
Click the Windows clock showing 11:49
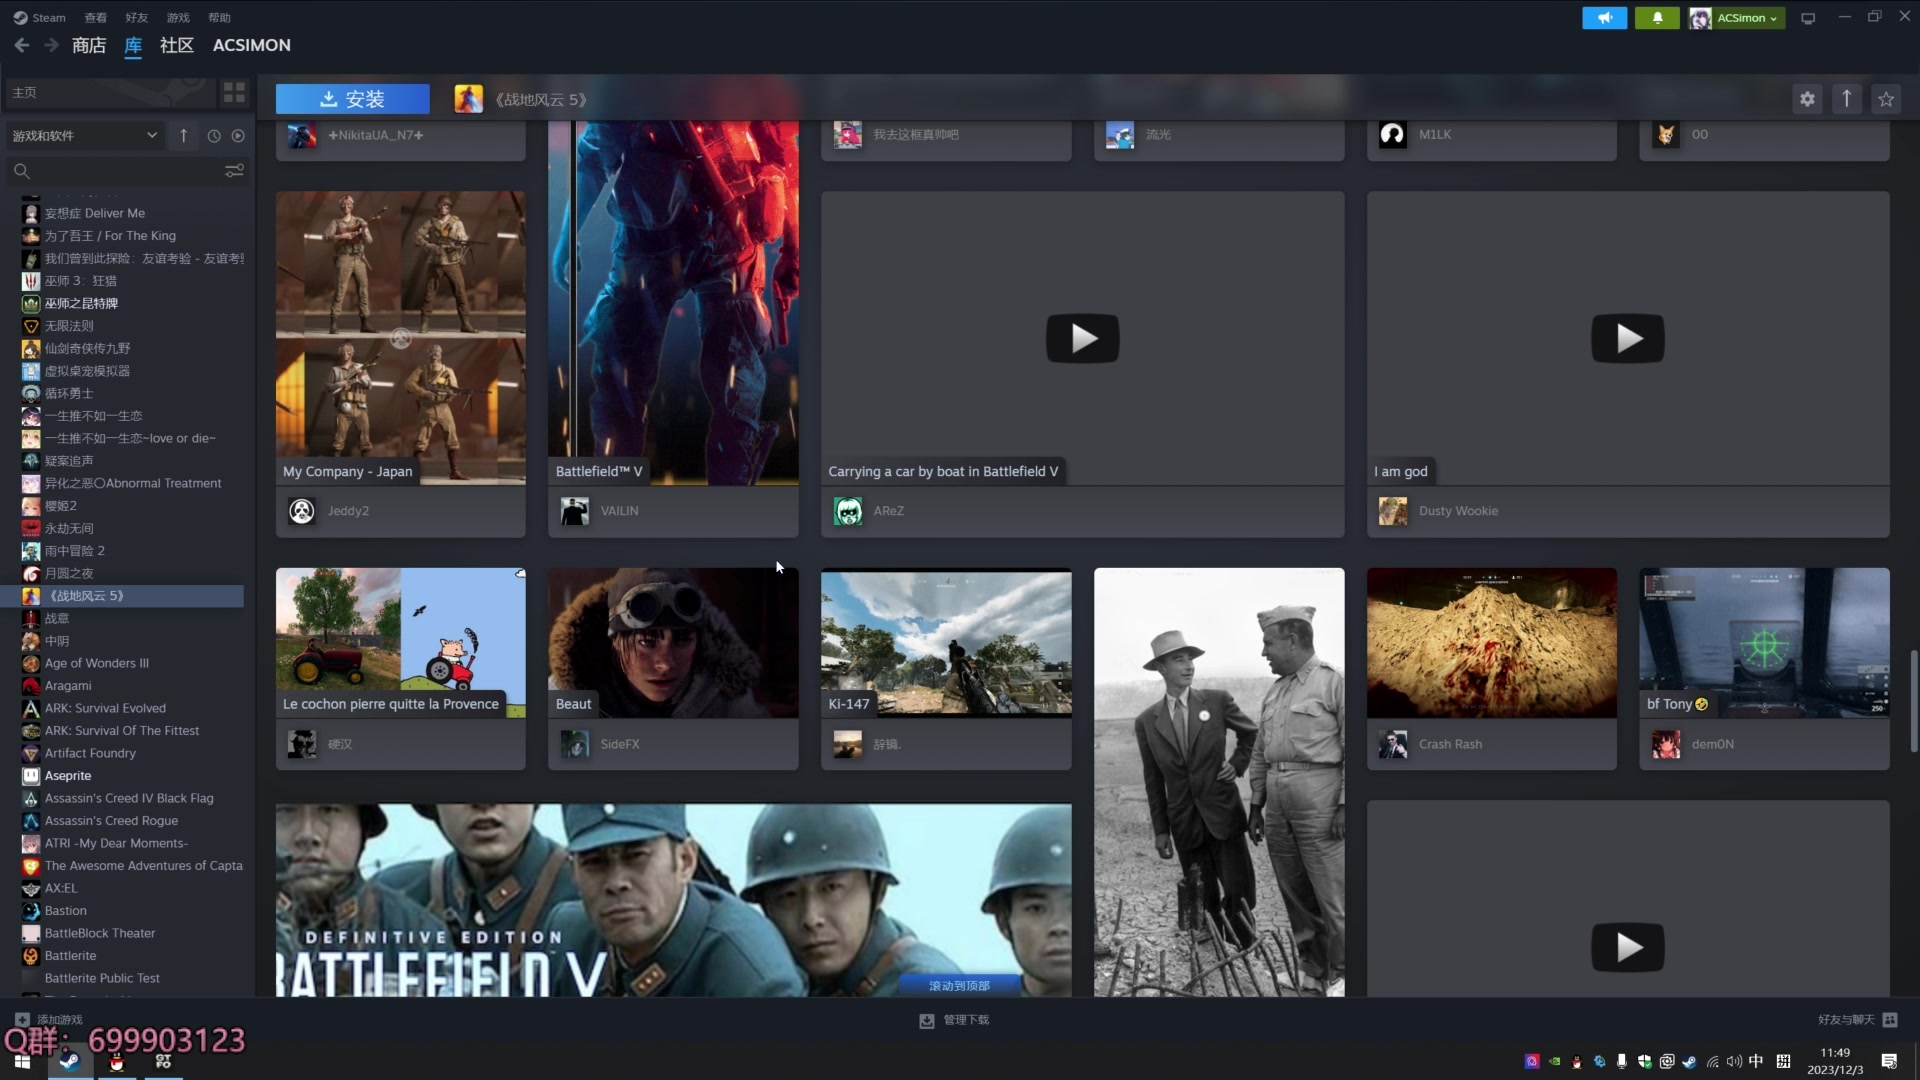point(1835,1053)
